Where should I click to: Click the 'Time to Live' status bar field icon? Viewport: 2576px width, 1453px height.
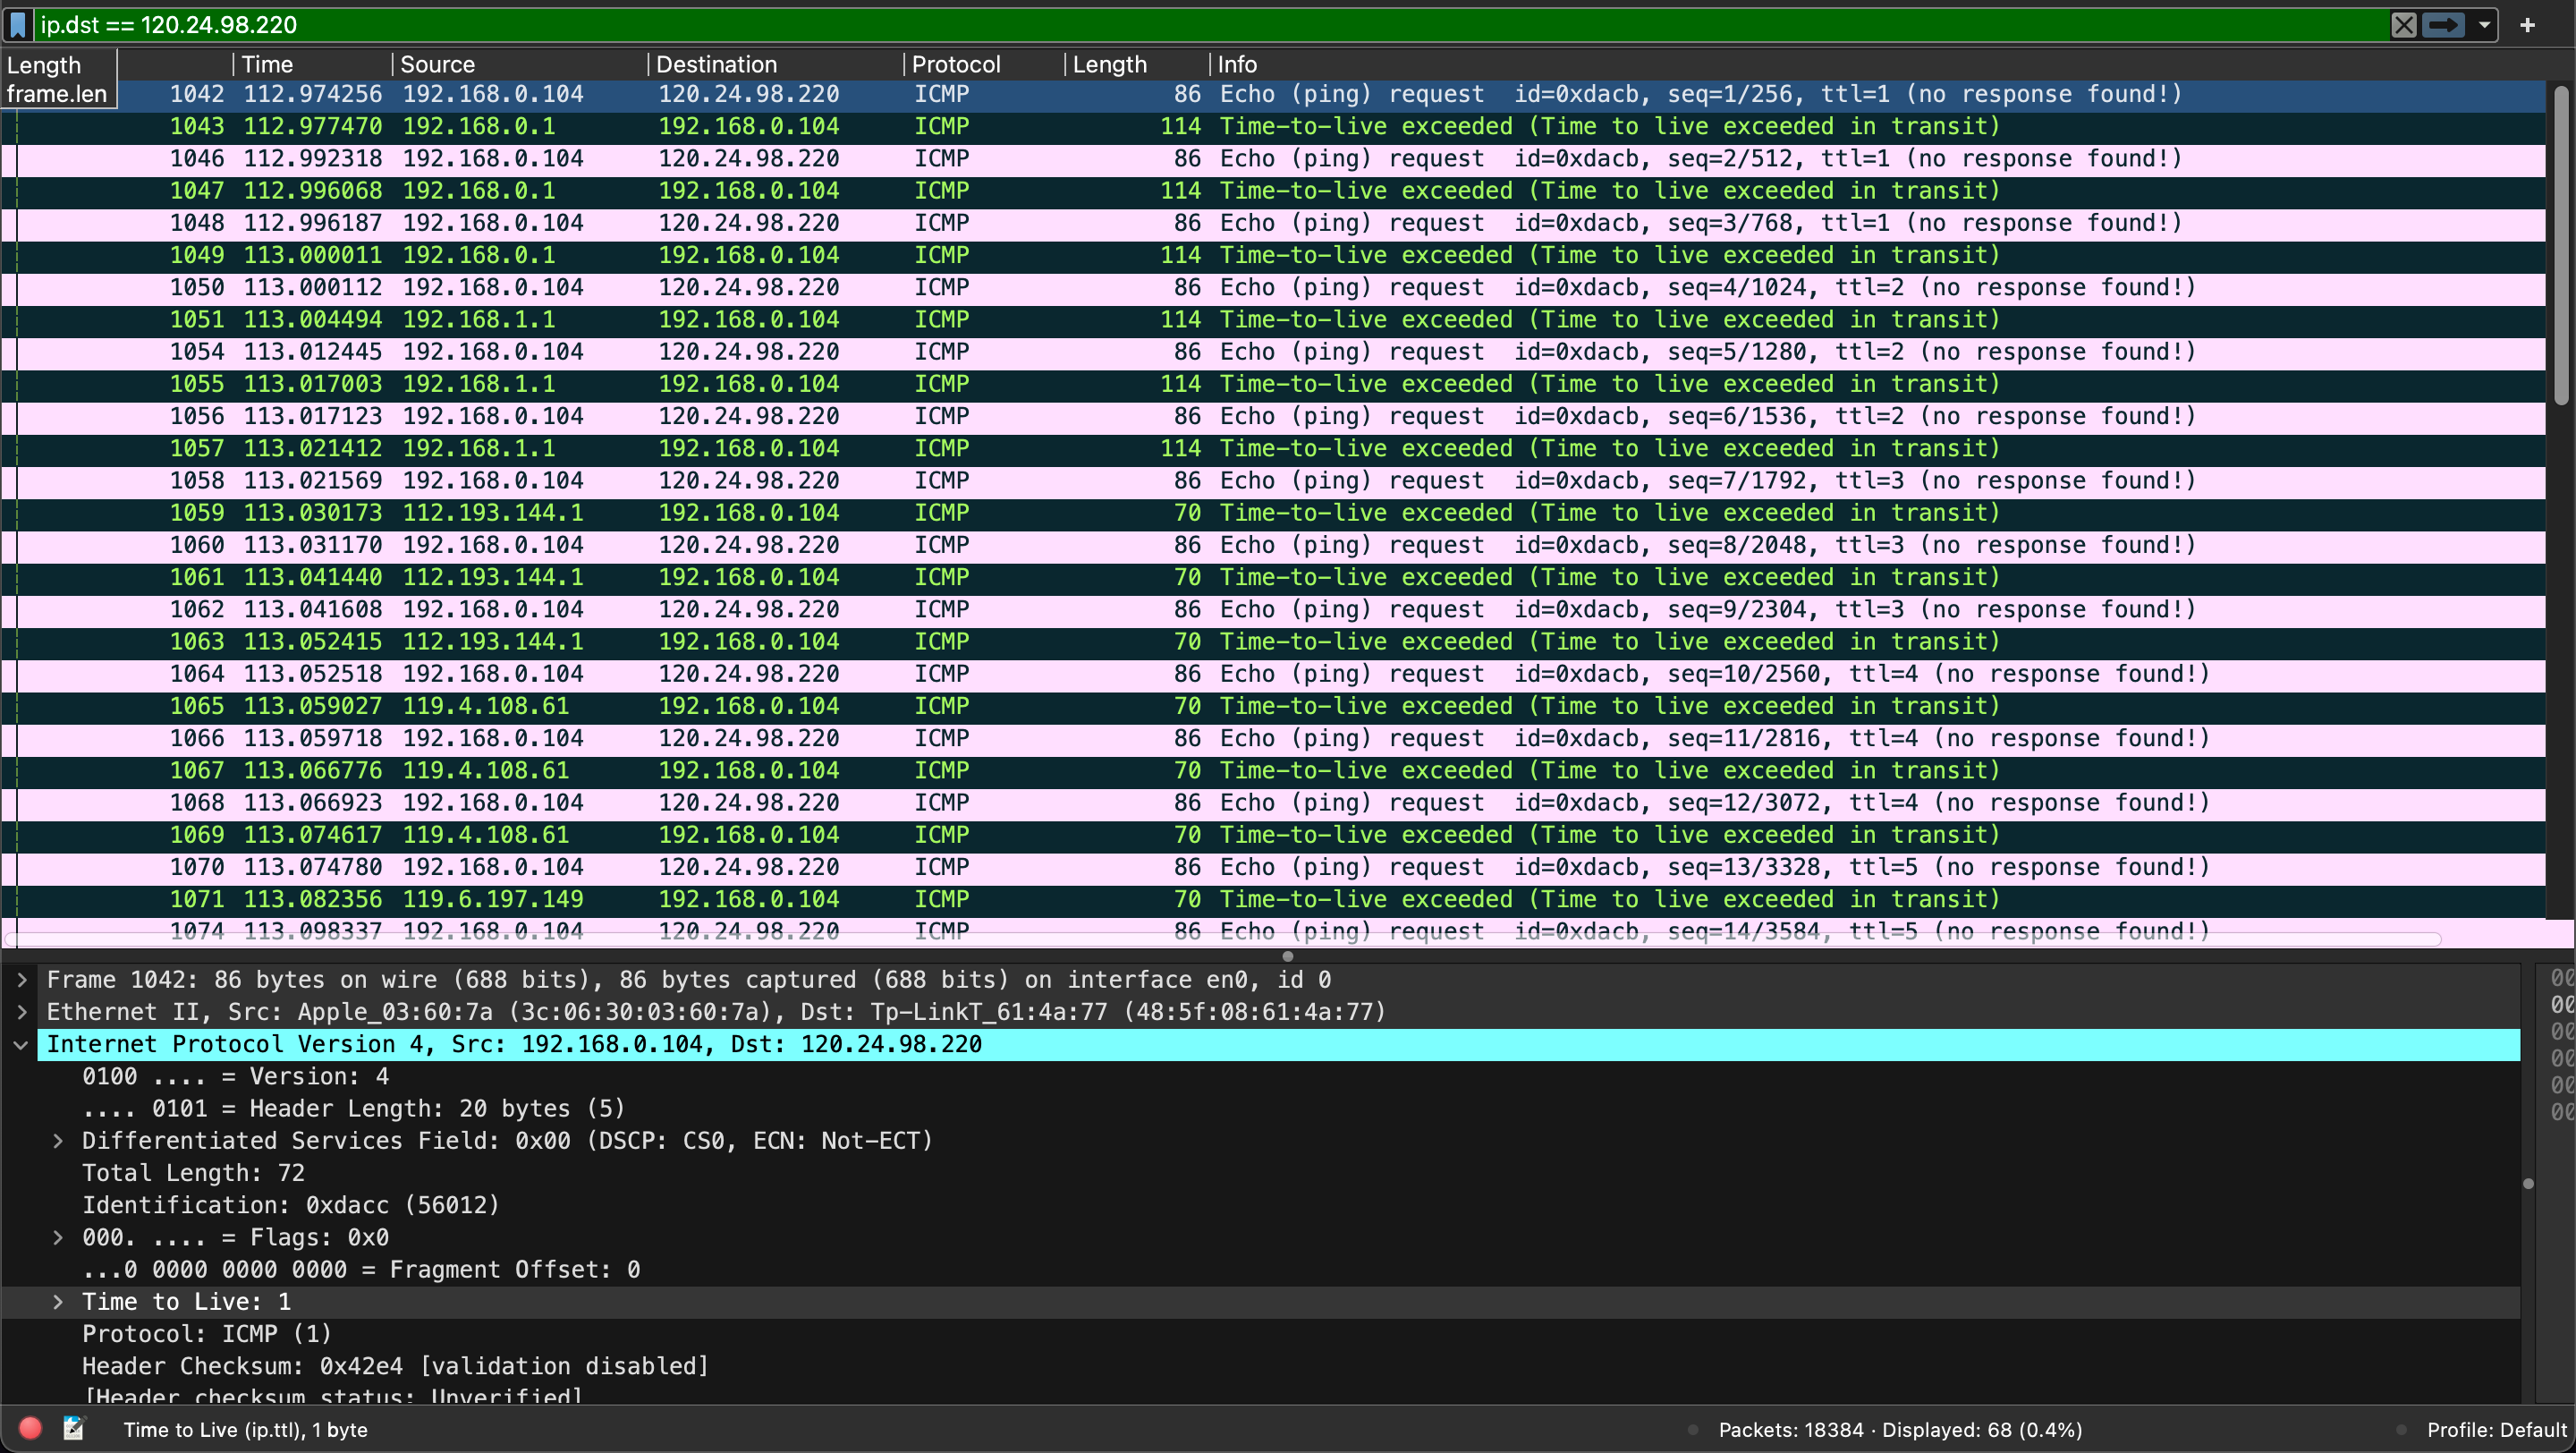tap(74, 1430)
